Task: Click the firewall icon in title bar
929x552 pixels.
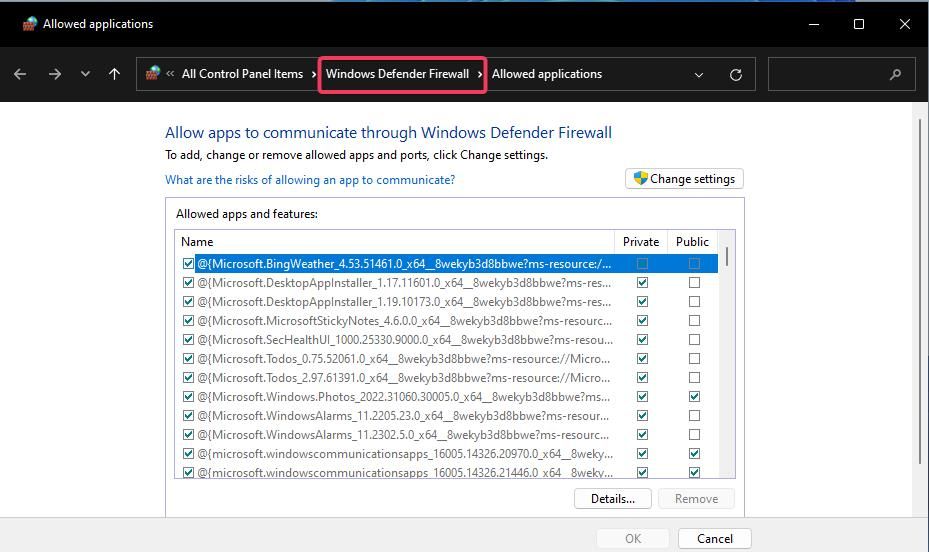Action: click(x=29, y=24)
